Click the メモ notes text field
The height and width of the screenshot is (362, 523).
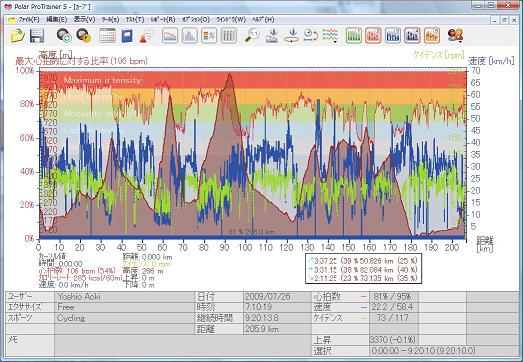(183, 345)
